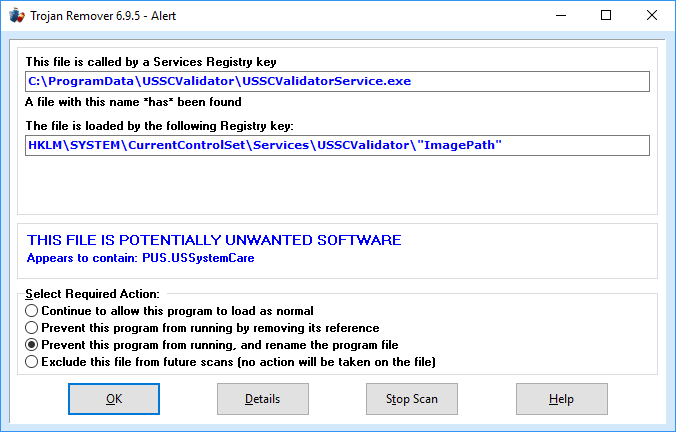Viewport: 676px width, 432px height.
Task: Select 'Continue to allow this program' option
Action: pos(33,311)
